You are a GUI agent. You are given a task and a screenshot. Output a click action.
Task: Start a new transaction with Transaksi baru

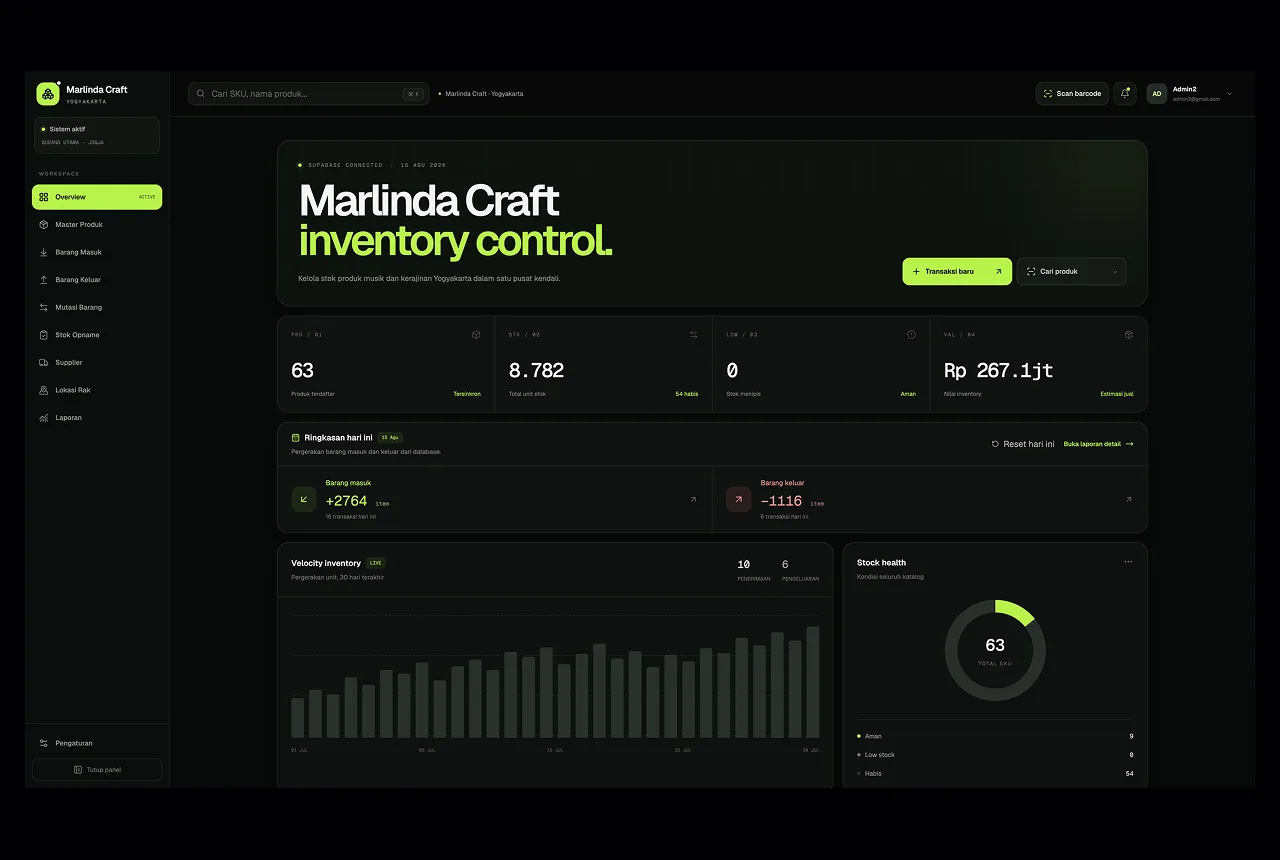click(x=957, y=271)
